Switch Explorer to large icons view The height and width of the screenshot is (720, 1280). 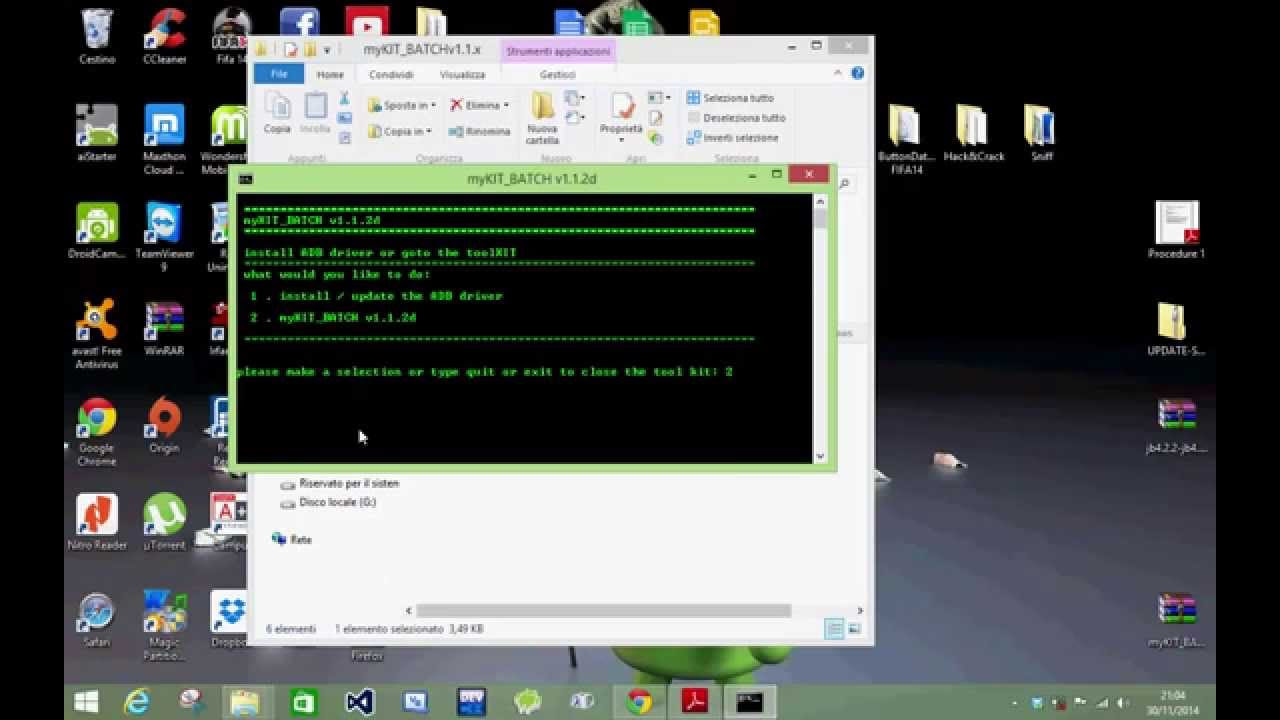point(855,629)
